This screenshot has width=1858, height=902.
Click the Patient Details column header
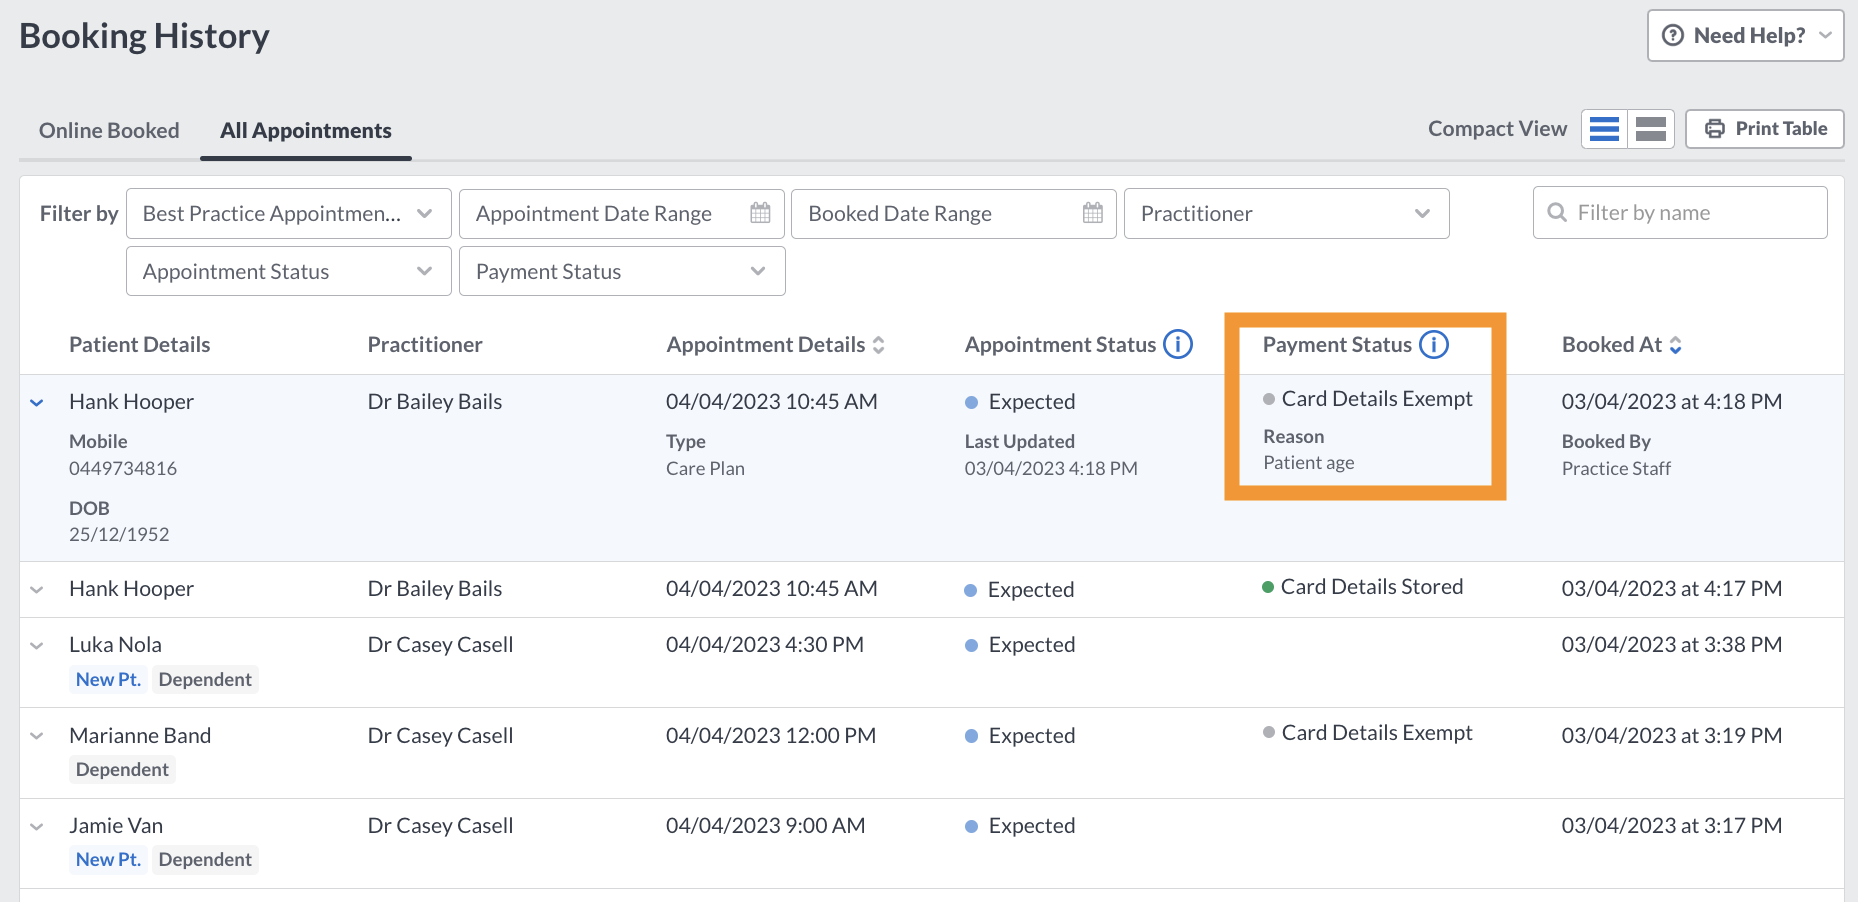[139, 345]
